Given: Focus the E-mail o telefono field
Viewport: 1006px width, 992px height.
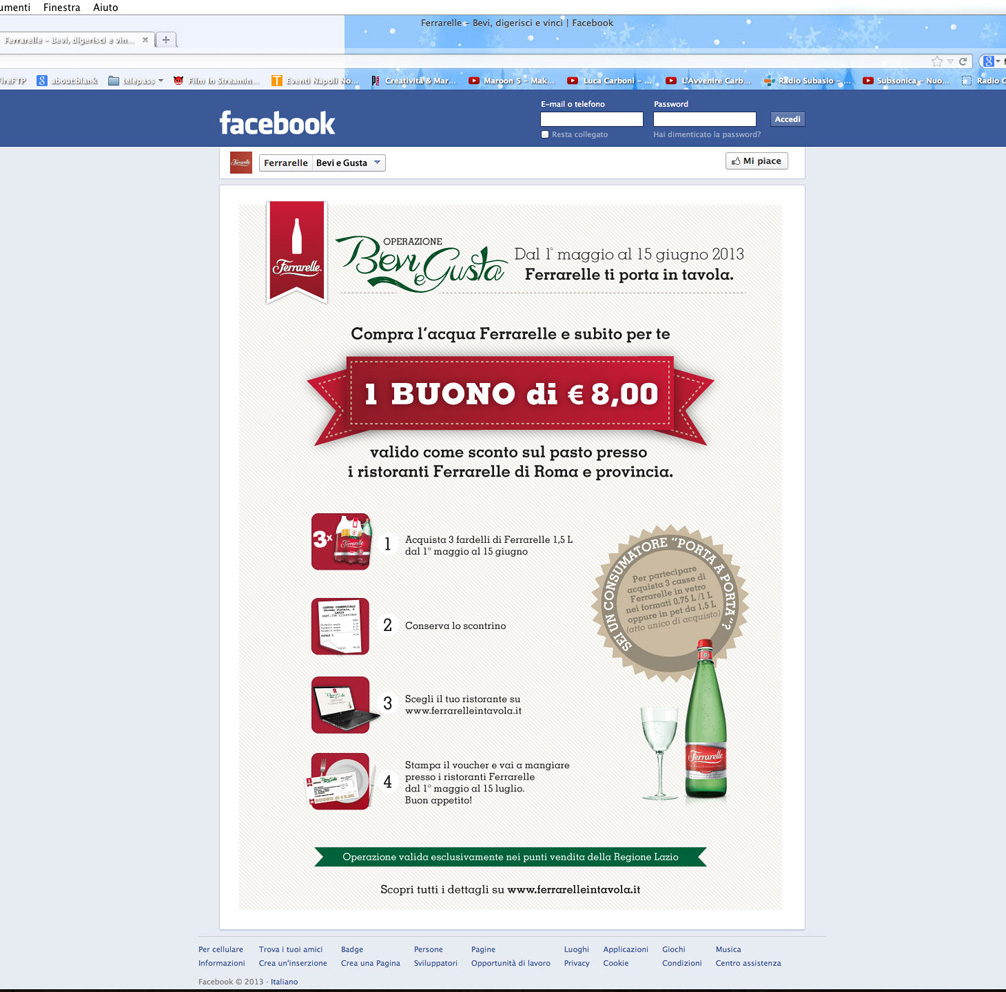Looking at the screenshot, I should [592, 119].
